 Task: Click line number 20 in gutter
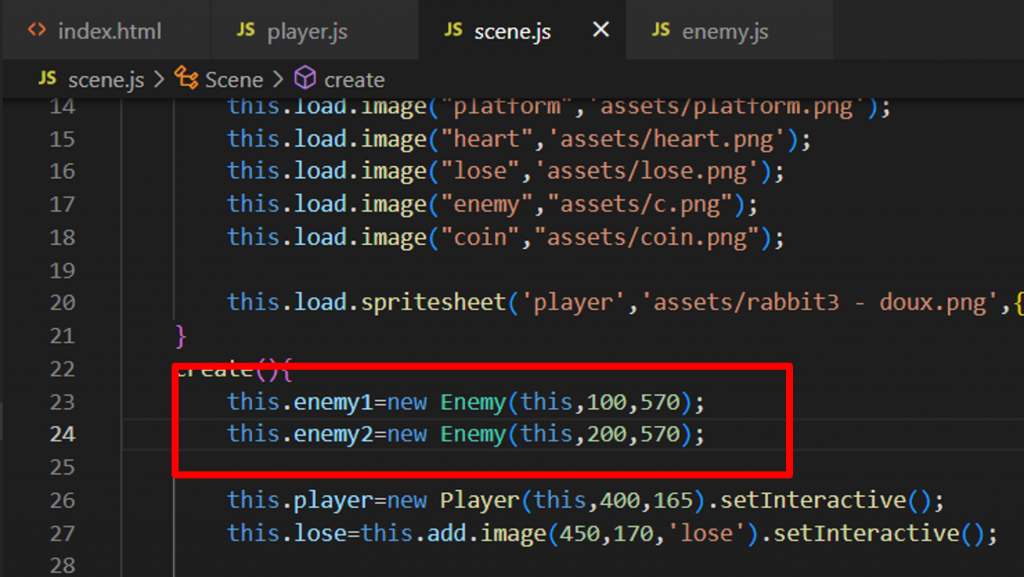(x=63, y=303)
